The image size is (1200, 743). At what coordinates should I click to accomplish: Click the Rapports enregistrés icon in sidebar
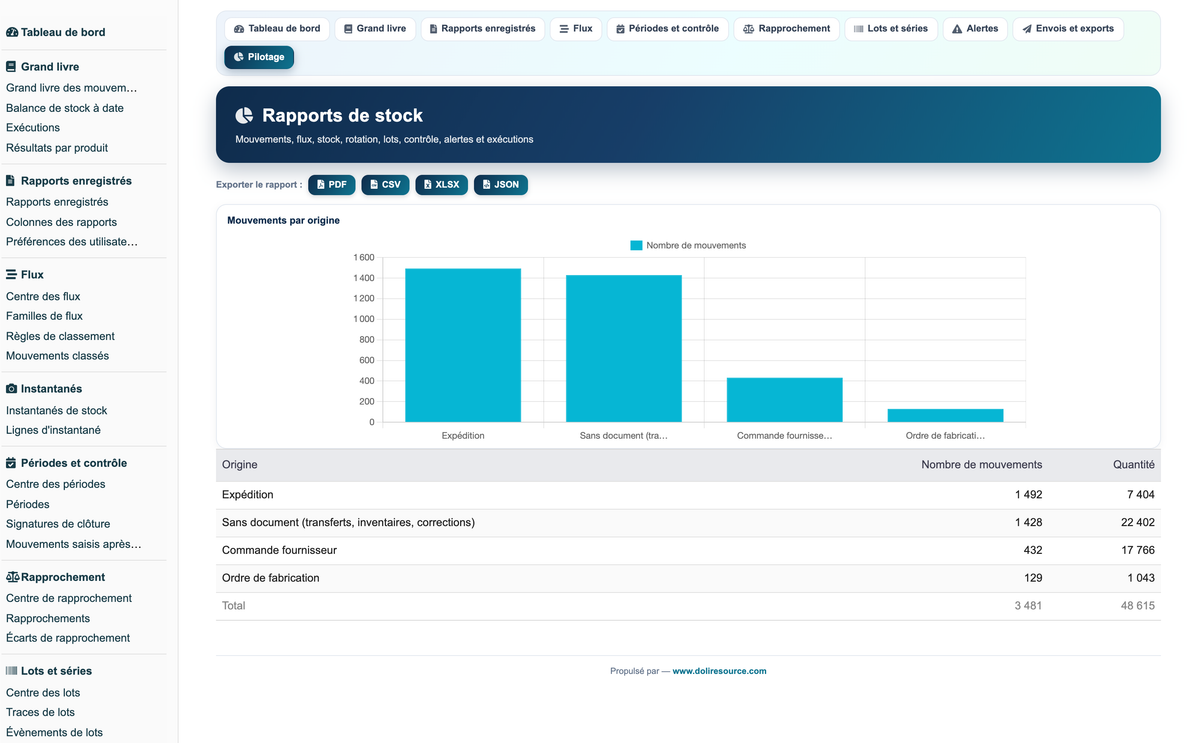pyautogui.click(x=11, y=181)
